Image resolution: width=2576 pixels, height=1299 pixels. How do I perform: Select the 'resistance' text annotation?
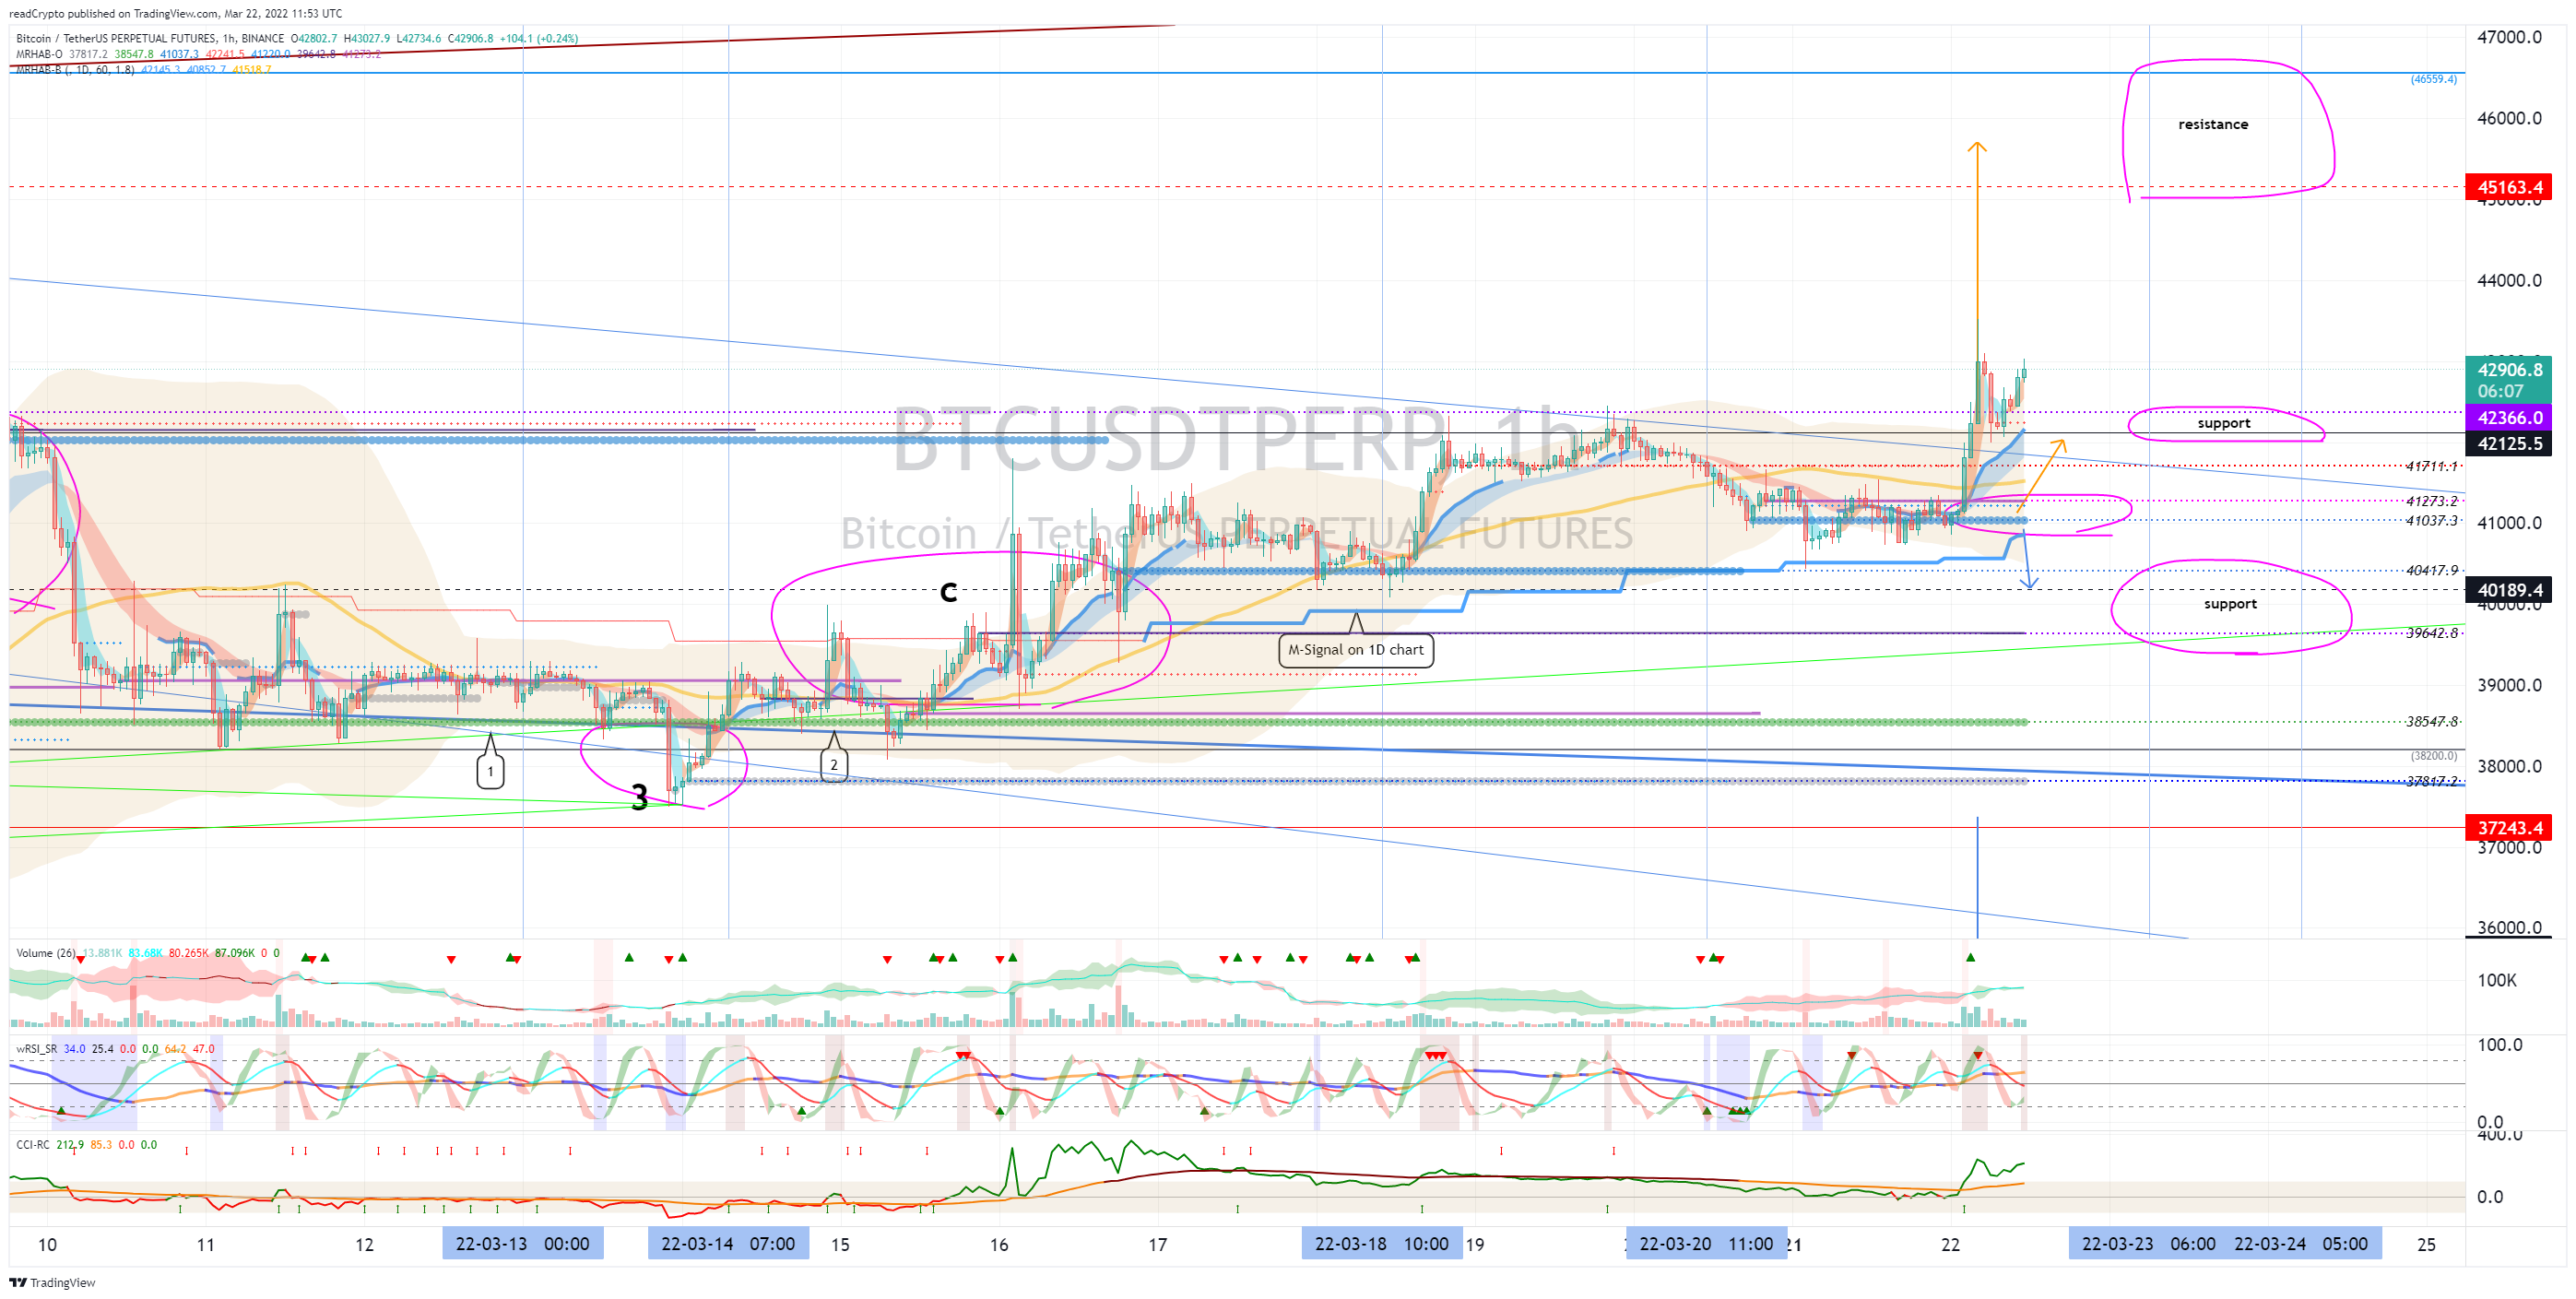click(2213, 124)
